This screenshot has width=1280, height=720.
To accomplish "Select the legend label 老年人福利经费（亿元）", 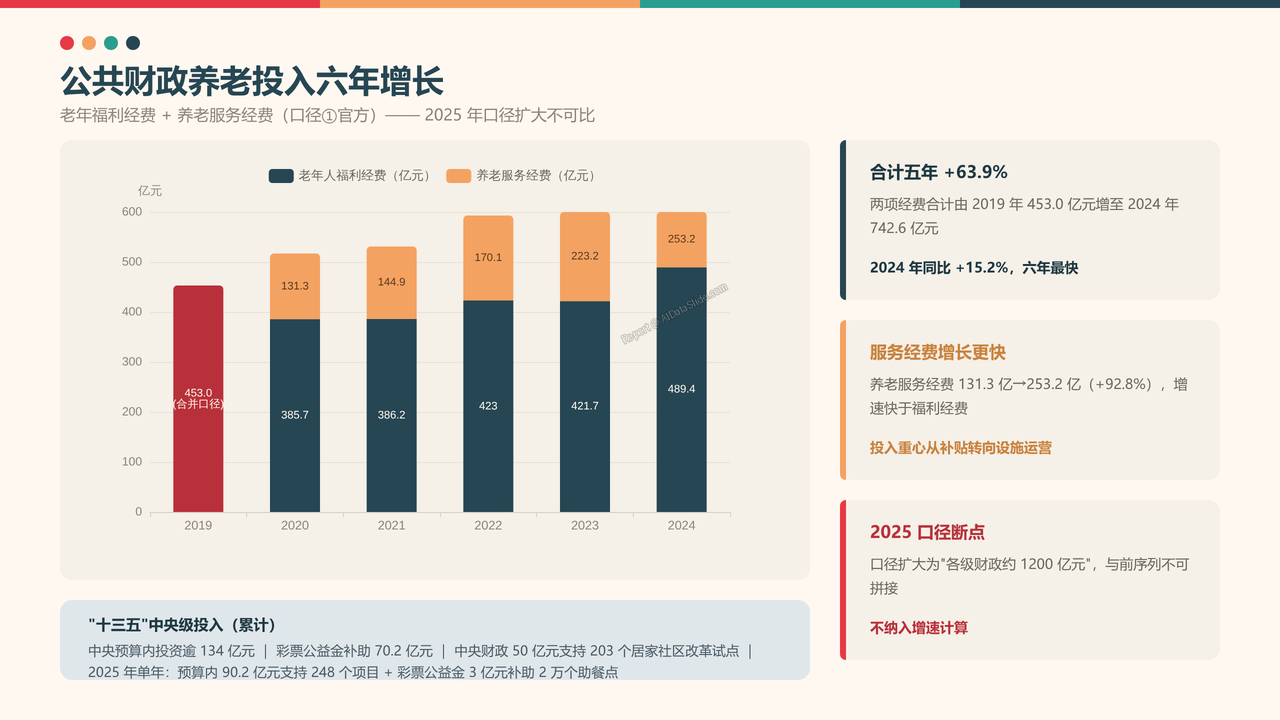I will [366, 176].
